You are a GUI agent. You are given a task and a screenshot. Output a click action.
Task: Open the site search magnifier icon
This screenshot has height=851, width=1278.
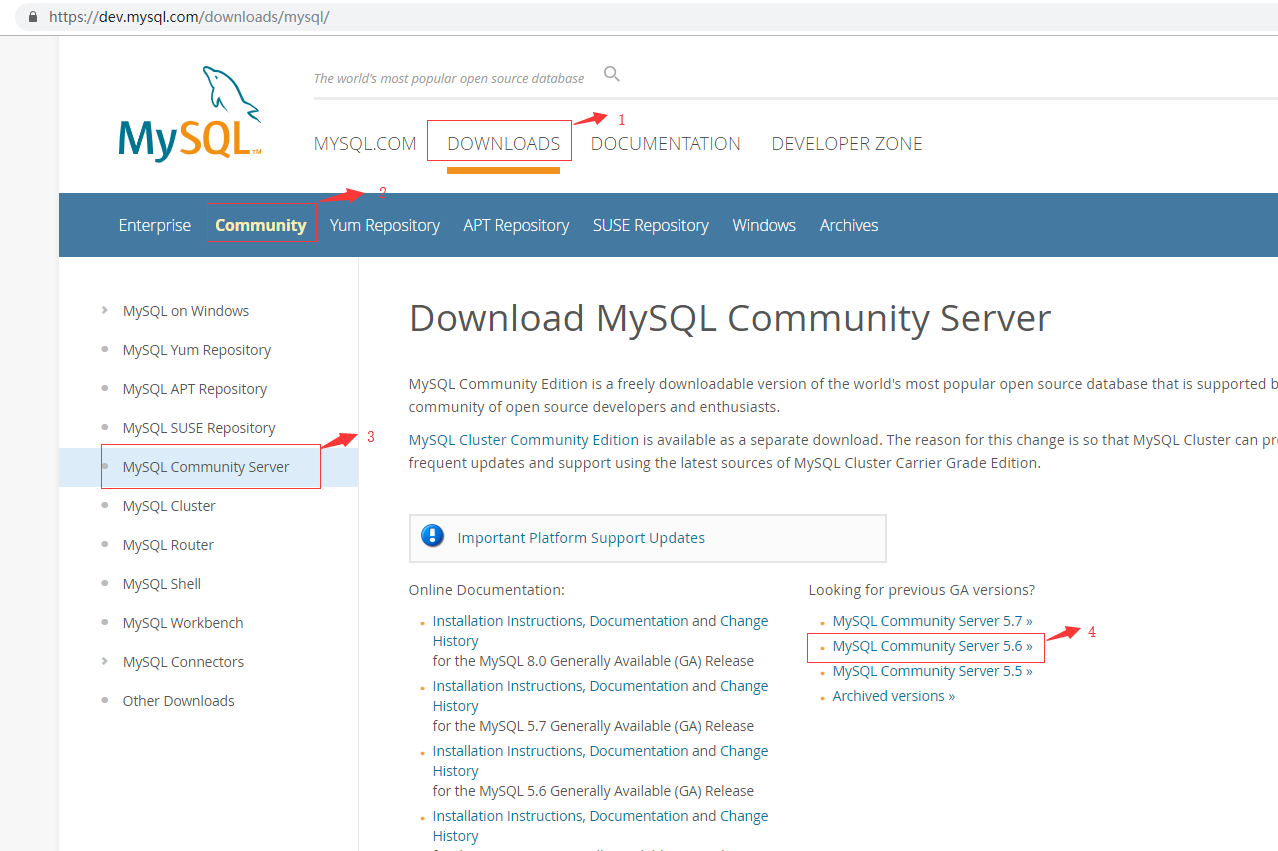612,74
